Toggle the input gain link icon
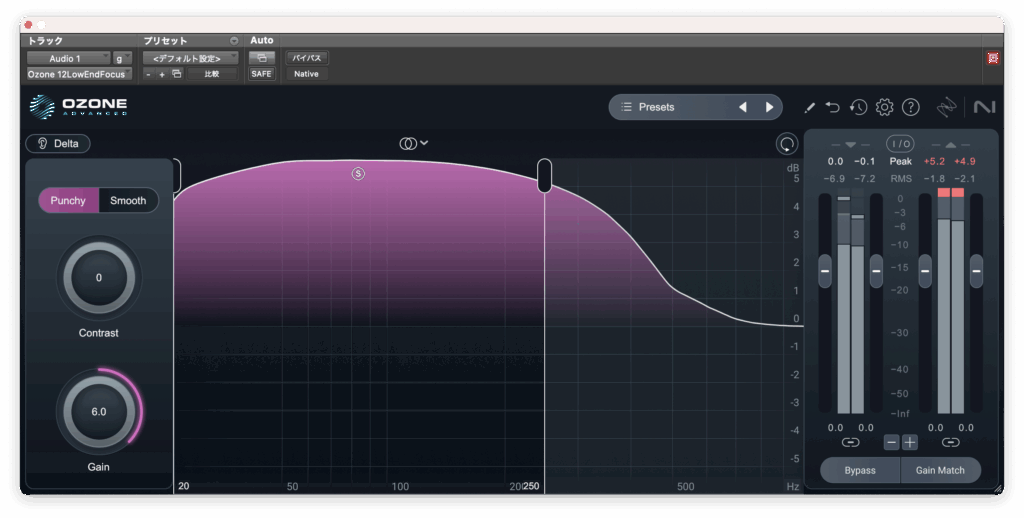This screenshot has height=518, width=1024. pyautogui.click(x=850, y=442)
